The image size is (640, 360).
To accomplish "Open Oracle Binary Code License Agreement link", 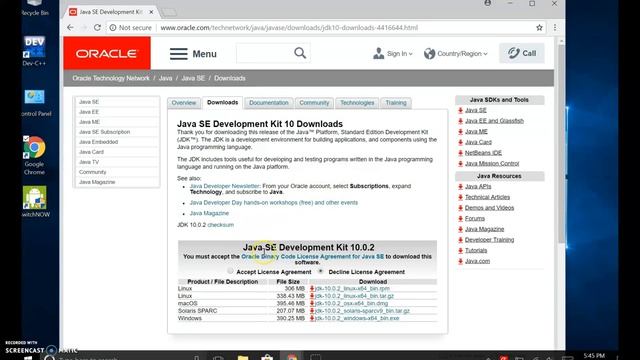I will coord(313,256).
